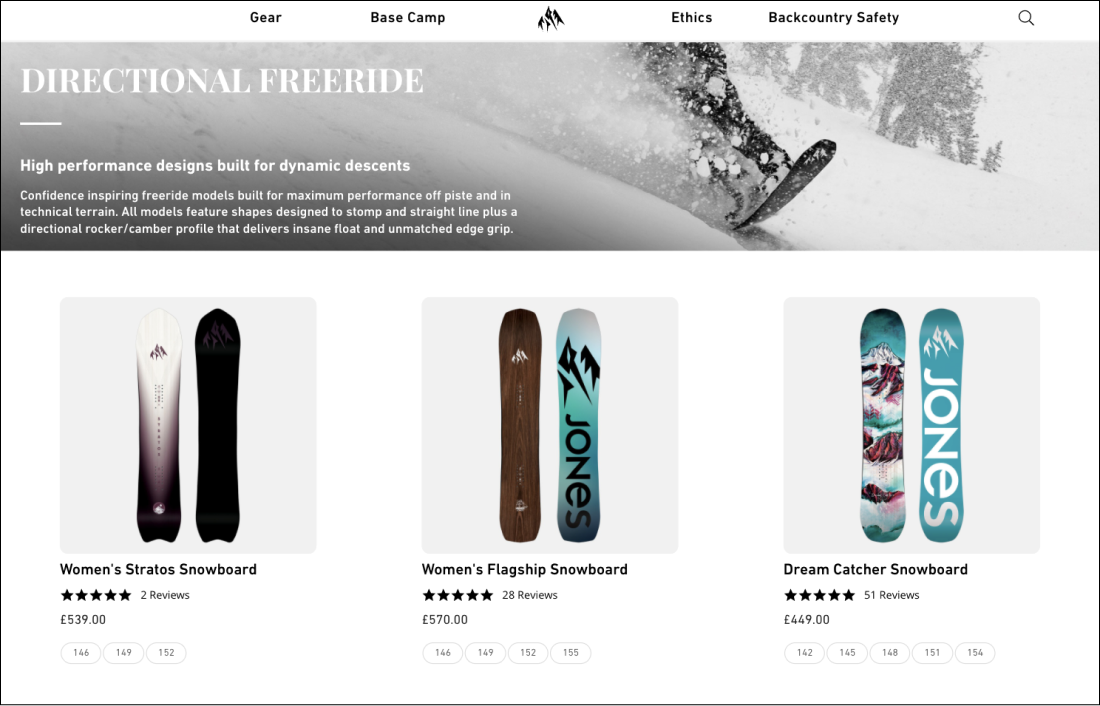Read the 28 Reviews link
The height and width of the screenshot is (706, 1100).
coord(530,595)
